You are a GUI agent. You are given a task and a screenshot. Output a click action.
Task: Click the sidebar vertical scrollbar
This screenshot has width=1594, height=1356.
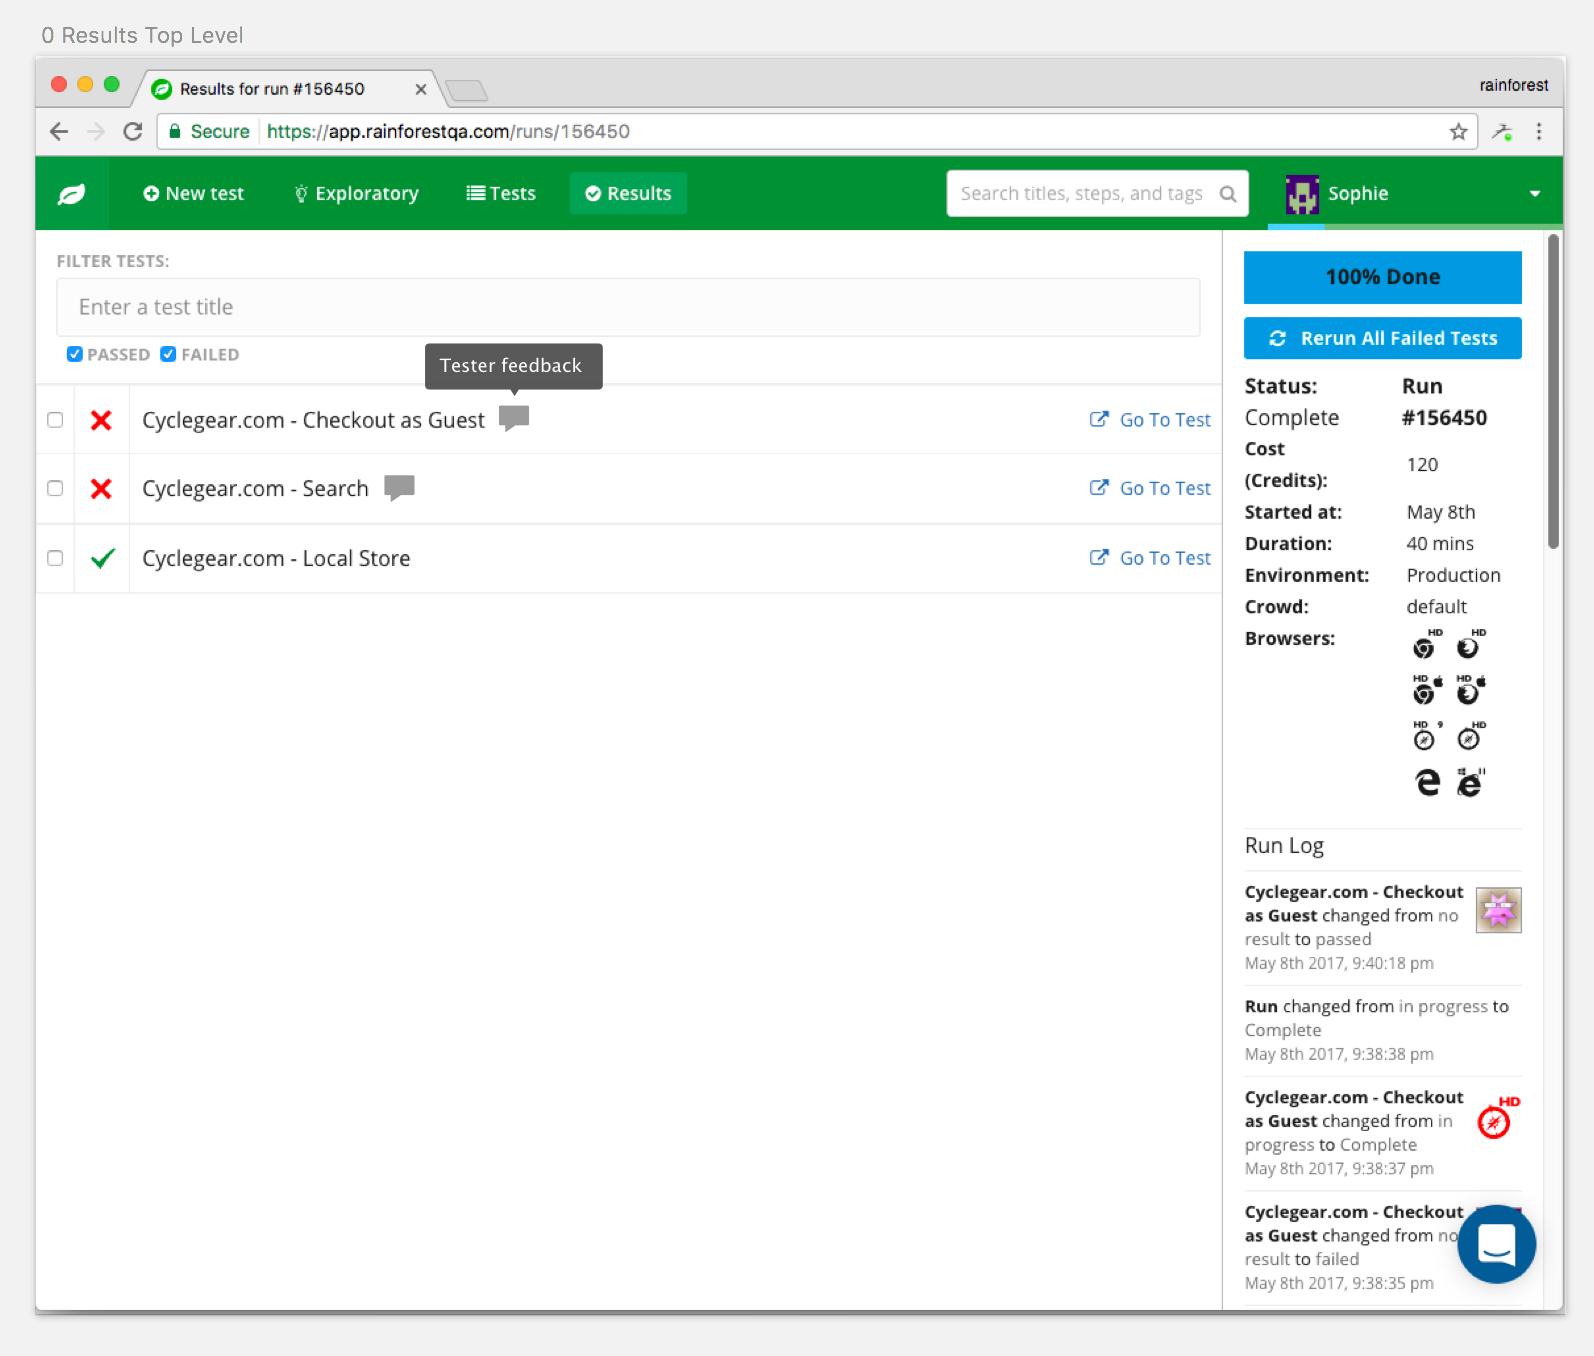[1553, 391]
